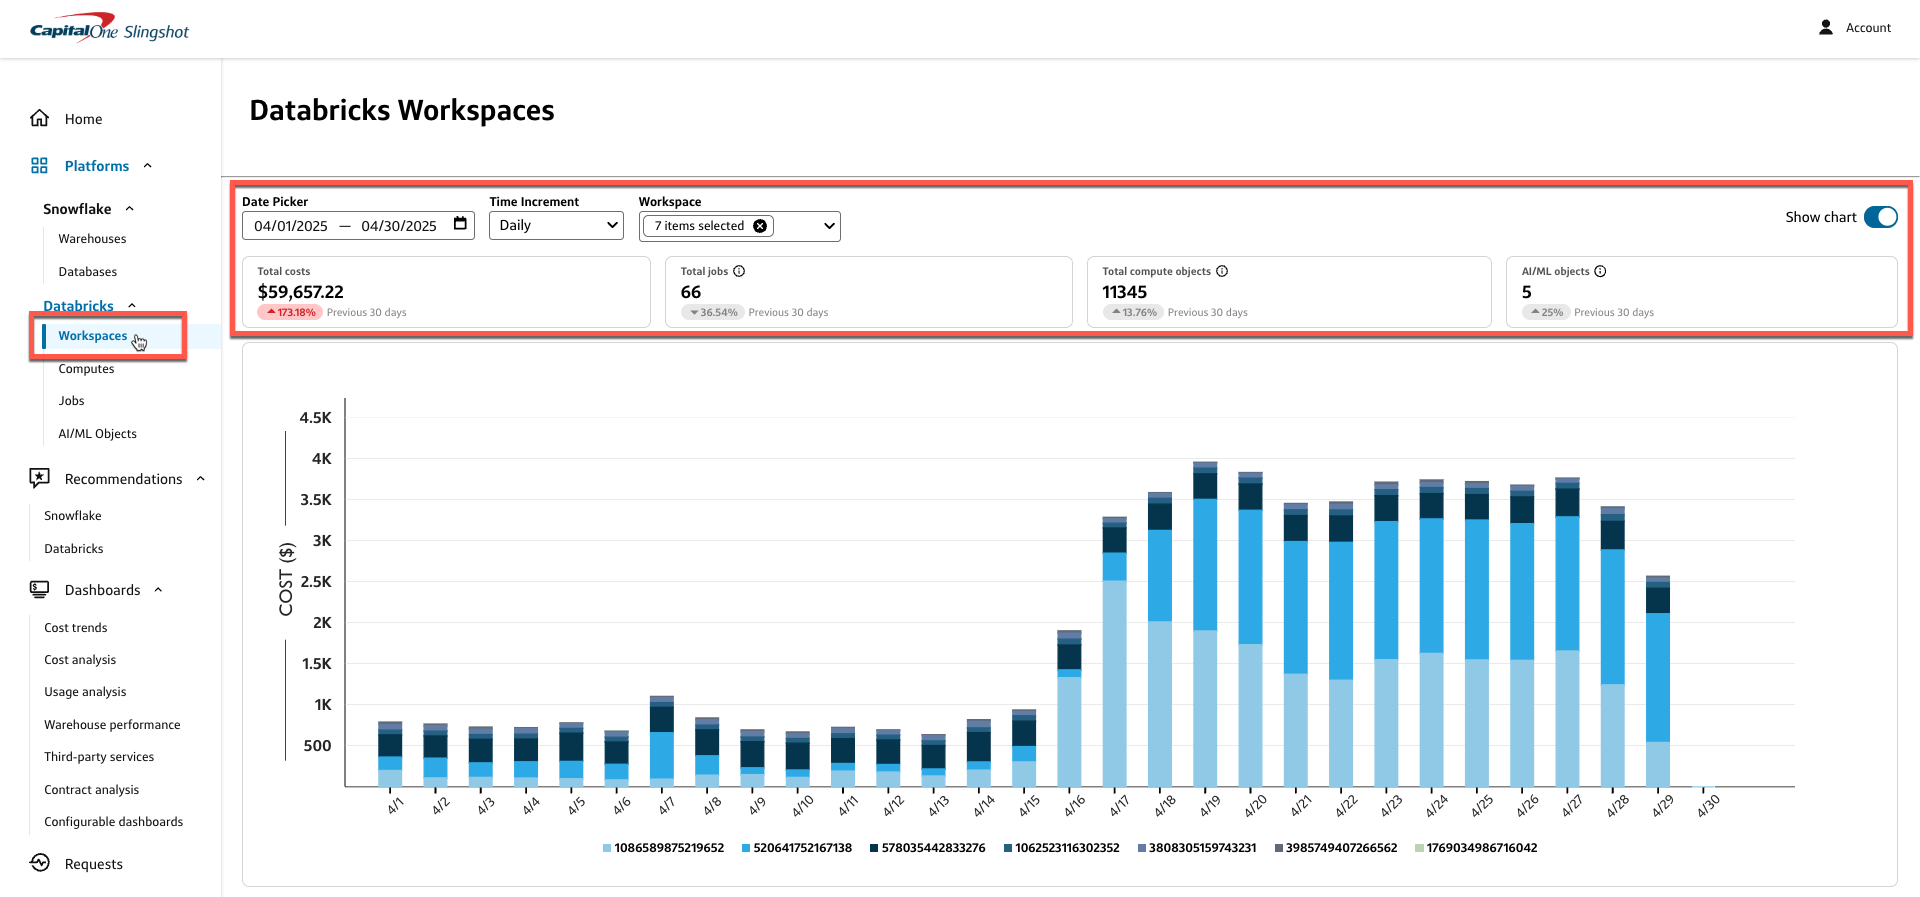
Task: Select Workspaces under Databricks
Action: pos(92,336)
